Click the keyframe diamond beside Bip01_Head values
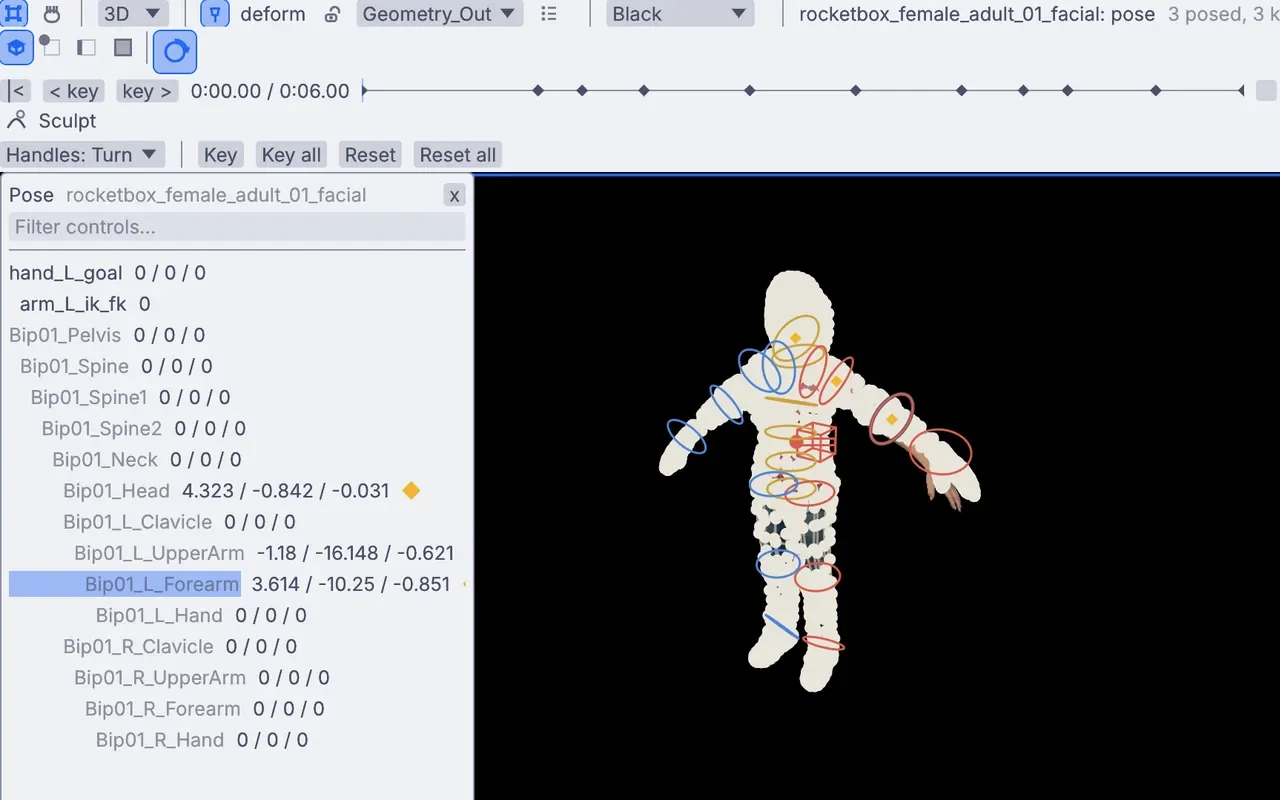The width and height of the screenshot is (1280, 800). [411, 490]
